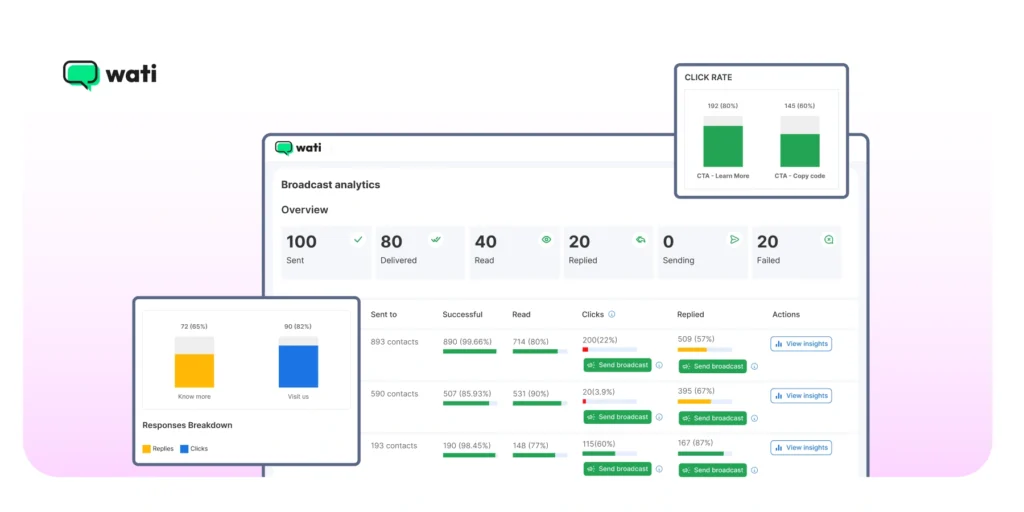The width and height of the screenshot is (1024, 512).
Task: Click the Read eye icon
Action: 546,240
